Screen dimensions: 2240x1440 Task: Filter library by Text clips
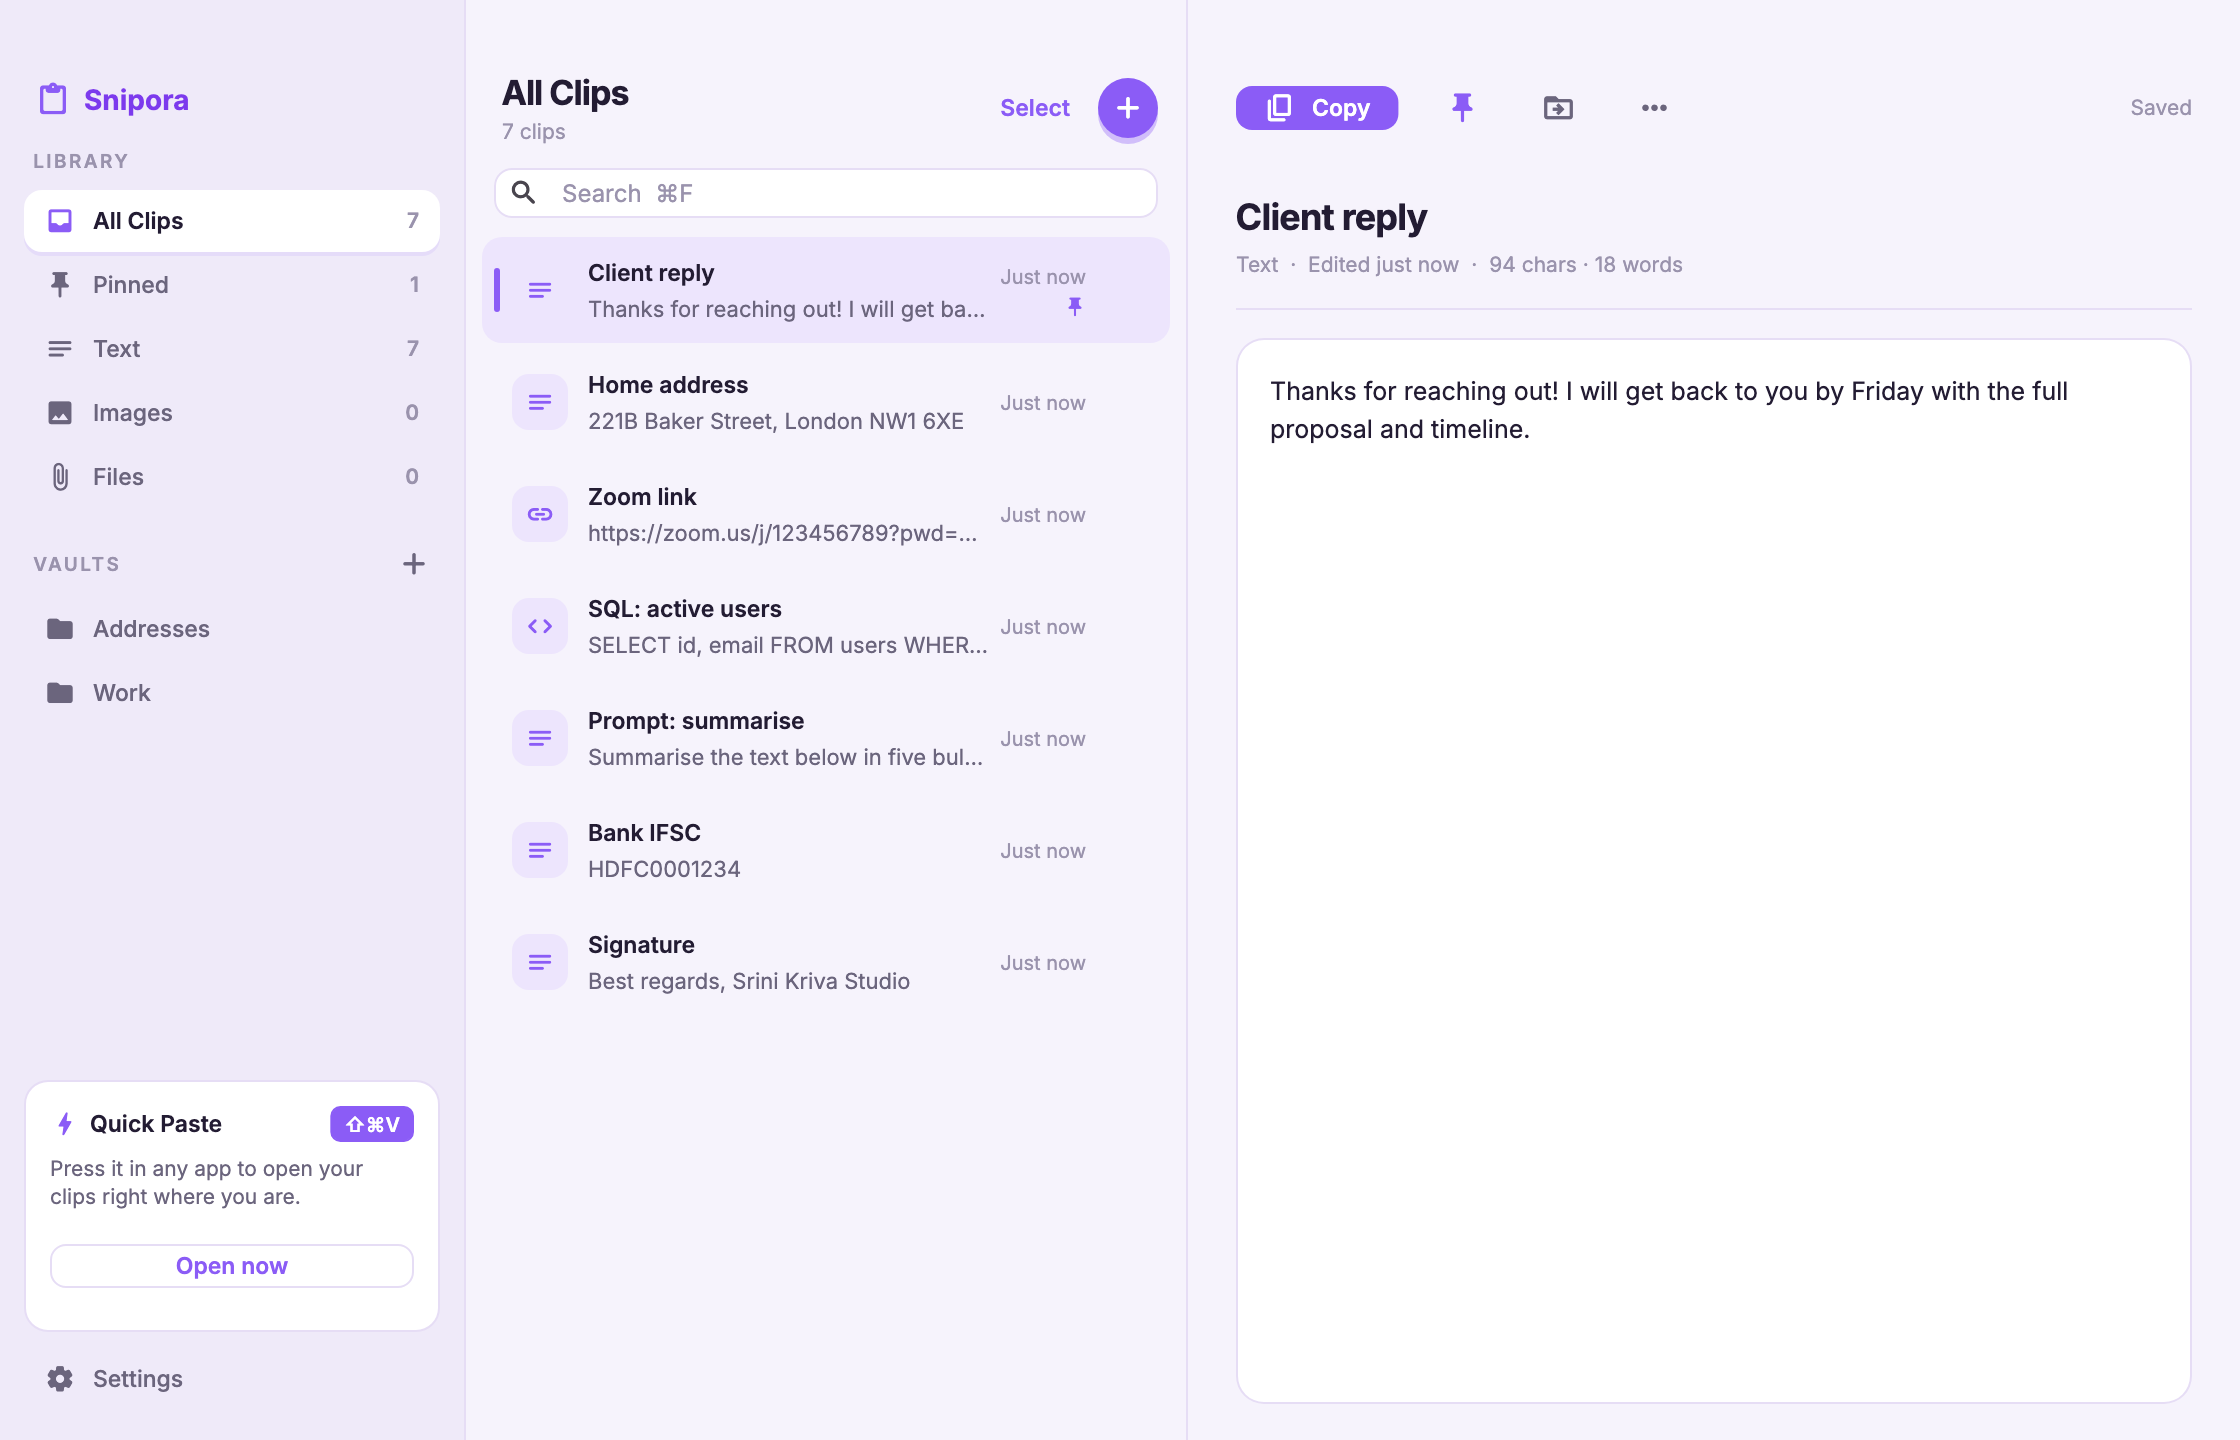232,349
